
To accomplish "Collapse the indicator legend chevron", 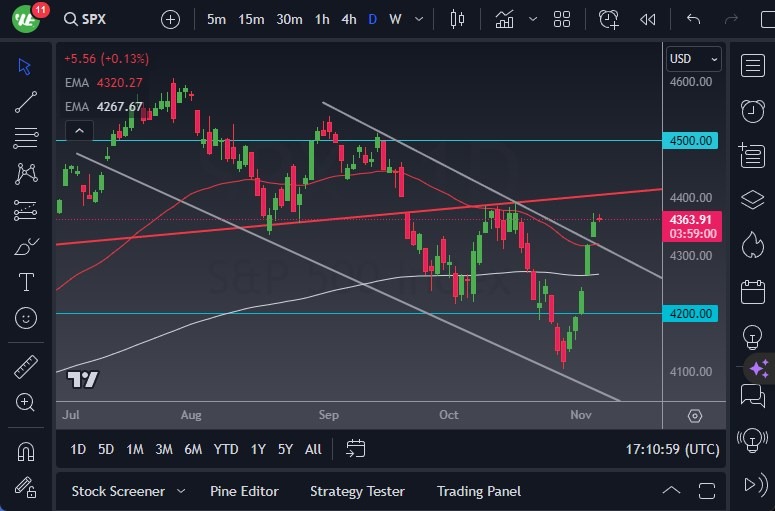I will point(78,130).
